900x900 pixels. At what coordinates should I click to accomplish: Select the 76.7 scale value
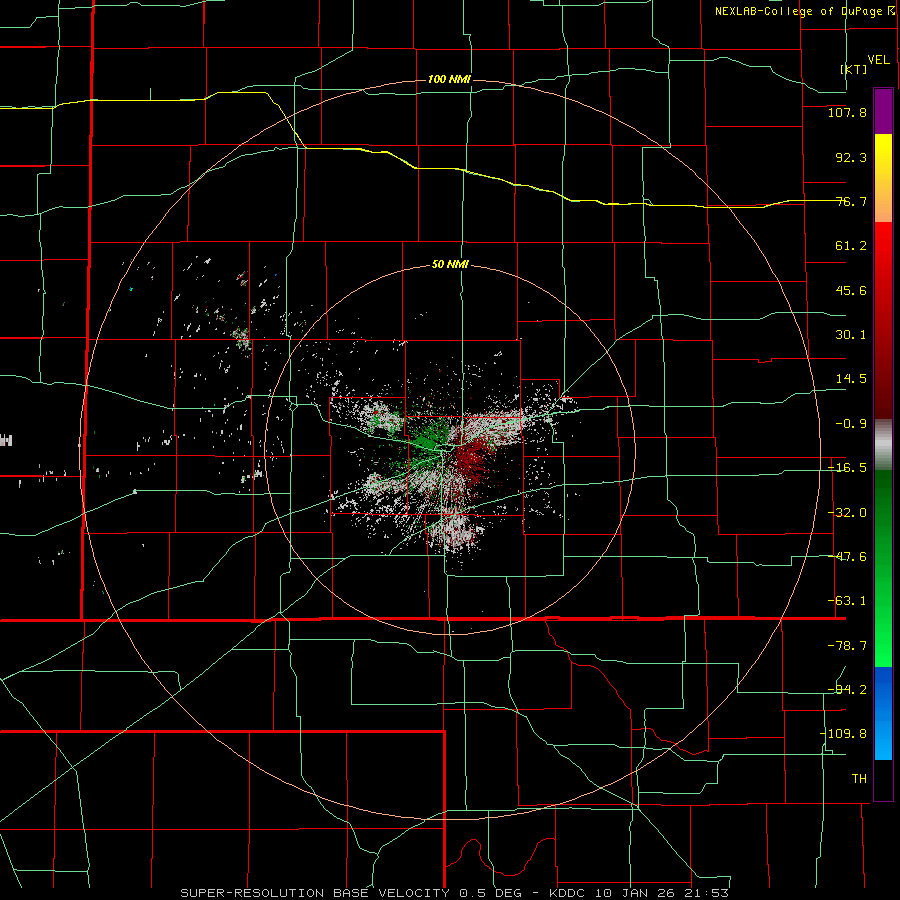[851, 201]
